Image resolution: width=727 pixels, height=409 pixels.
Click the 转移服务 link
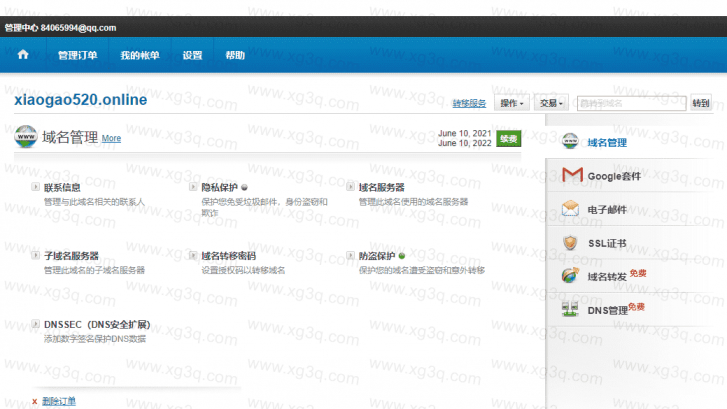[469, 103]
